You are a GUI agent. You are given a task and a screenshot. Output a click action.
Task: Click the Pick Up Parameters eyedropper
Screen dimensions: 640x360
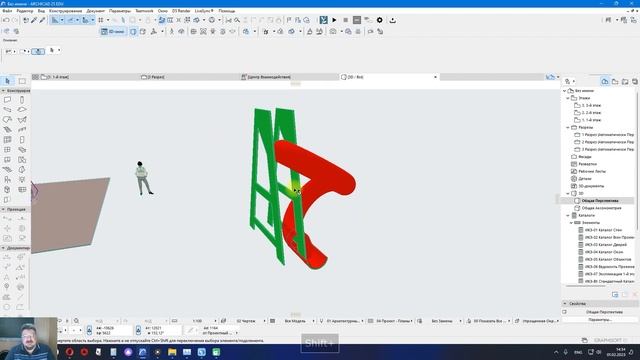[x=34, y=20]
